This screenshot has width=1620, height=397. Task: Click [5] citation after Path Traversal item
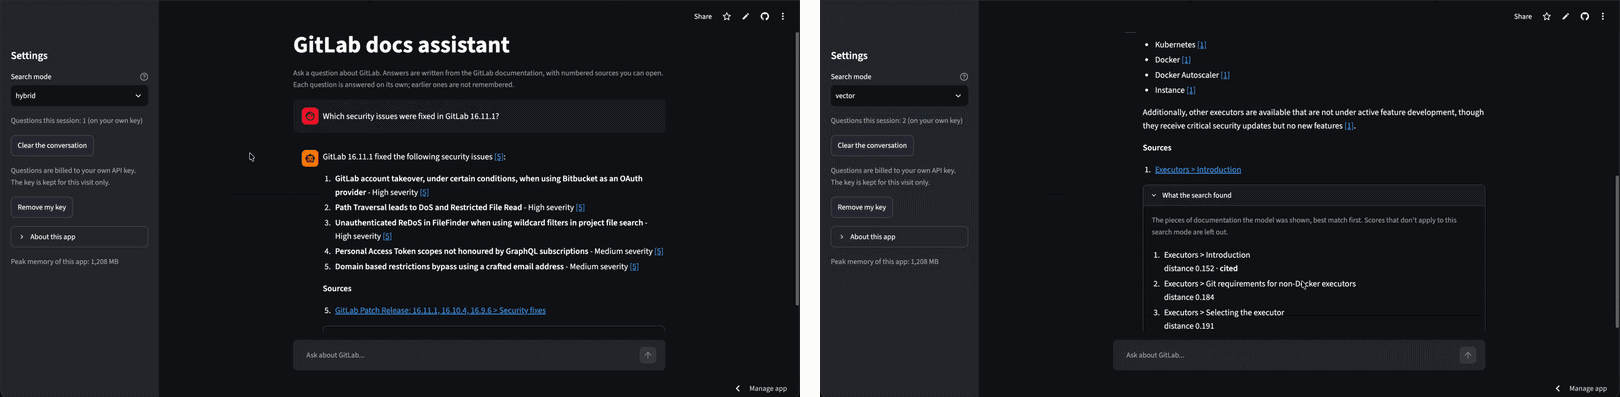[x=580, y=207]
